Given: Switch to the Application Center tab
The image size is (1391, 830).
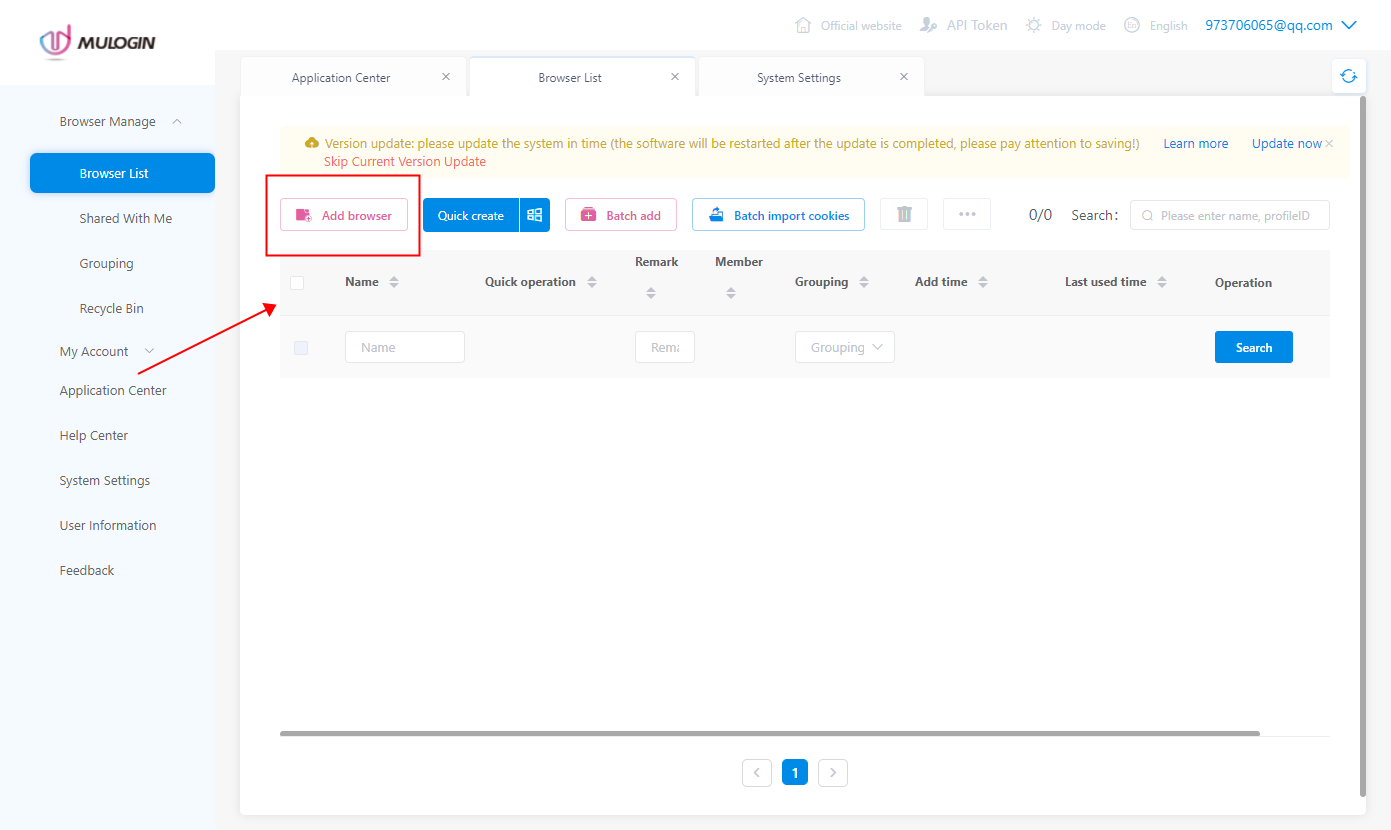Looking at the screenshot, I should 341,77.
